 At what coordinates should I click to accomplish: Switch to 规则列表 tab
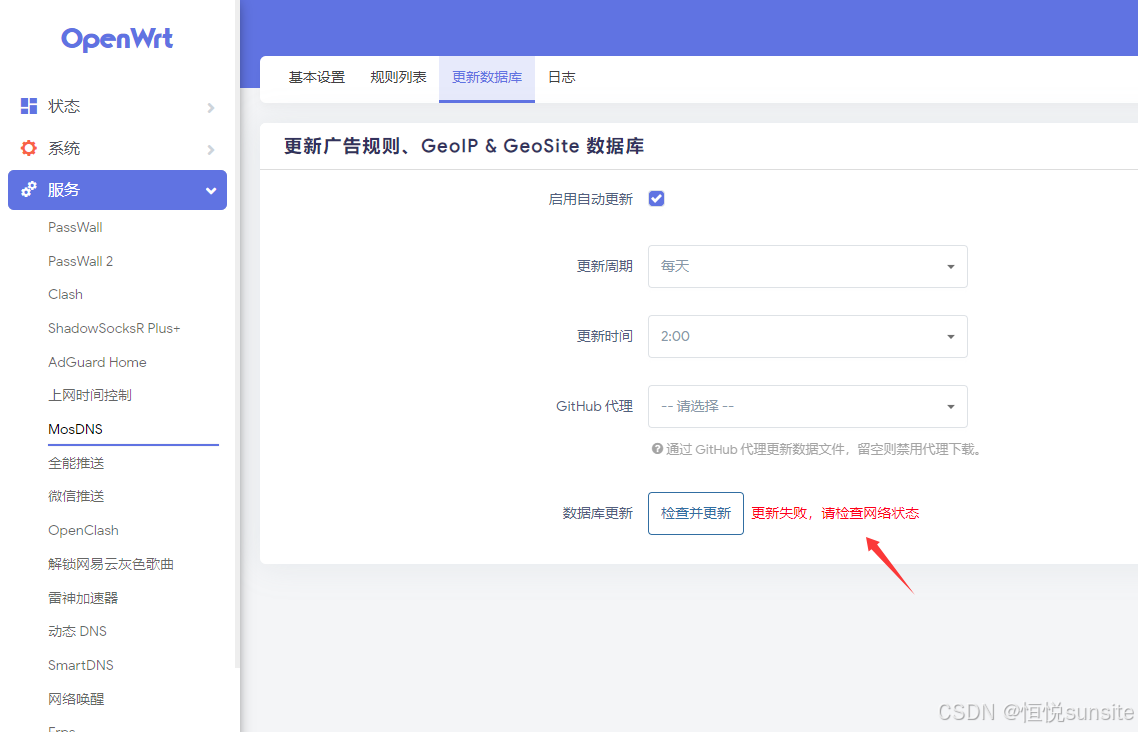(398, 78)
